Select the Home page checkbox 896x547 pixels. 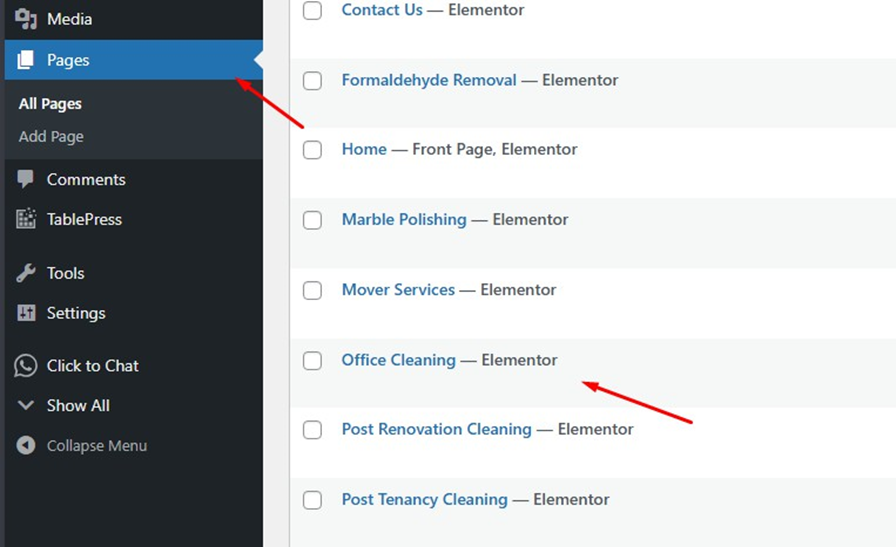(313, 150)
